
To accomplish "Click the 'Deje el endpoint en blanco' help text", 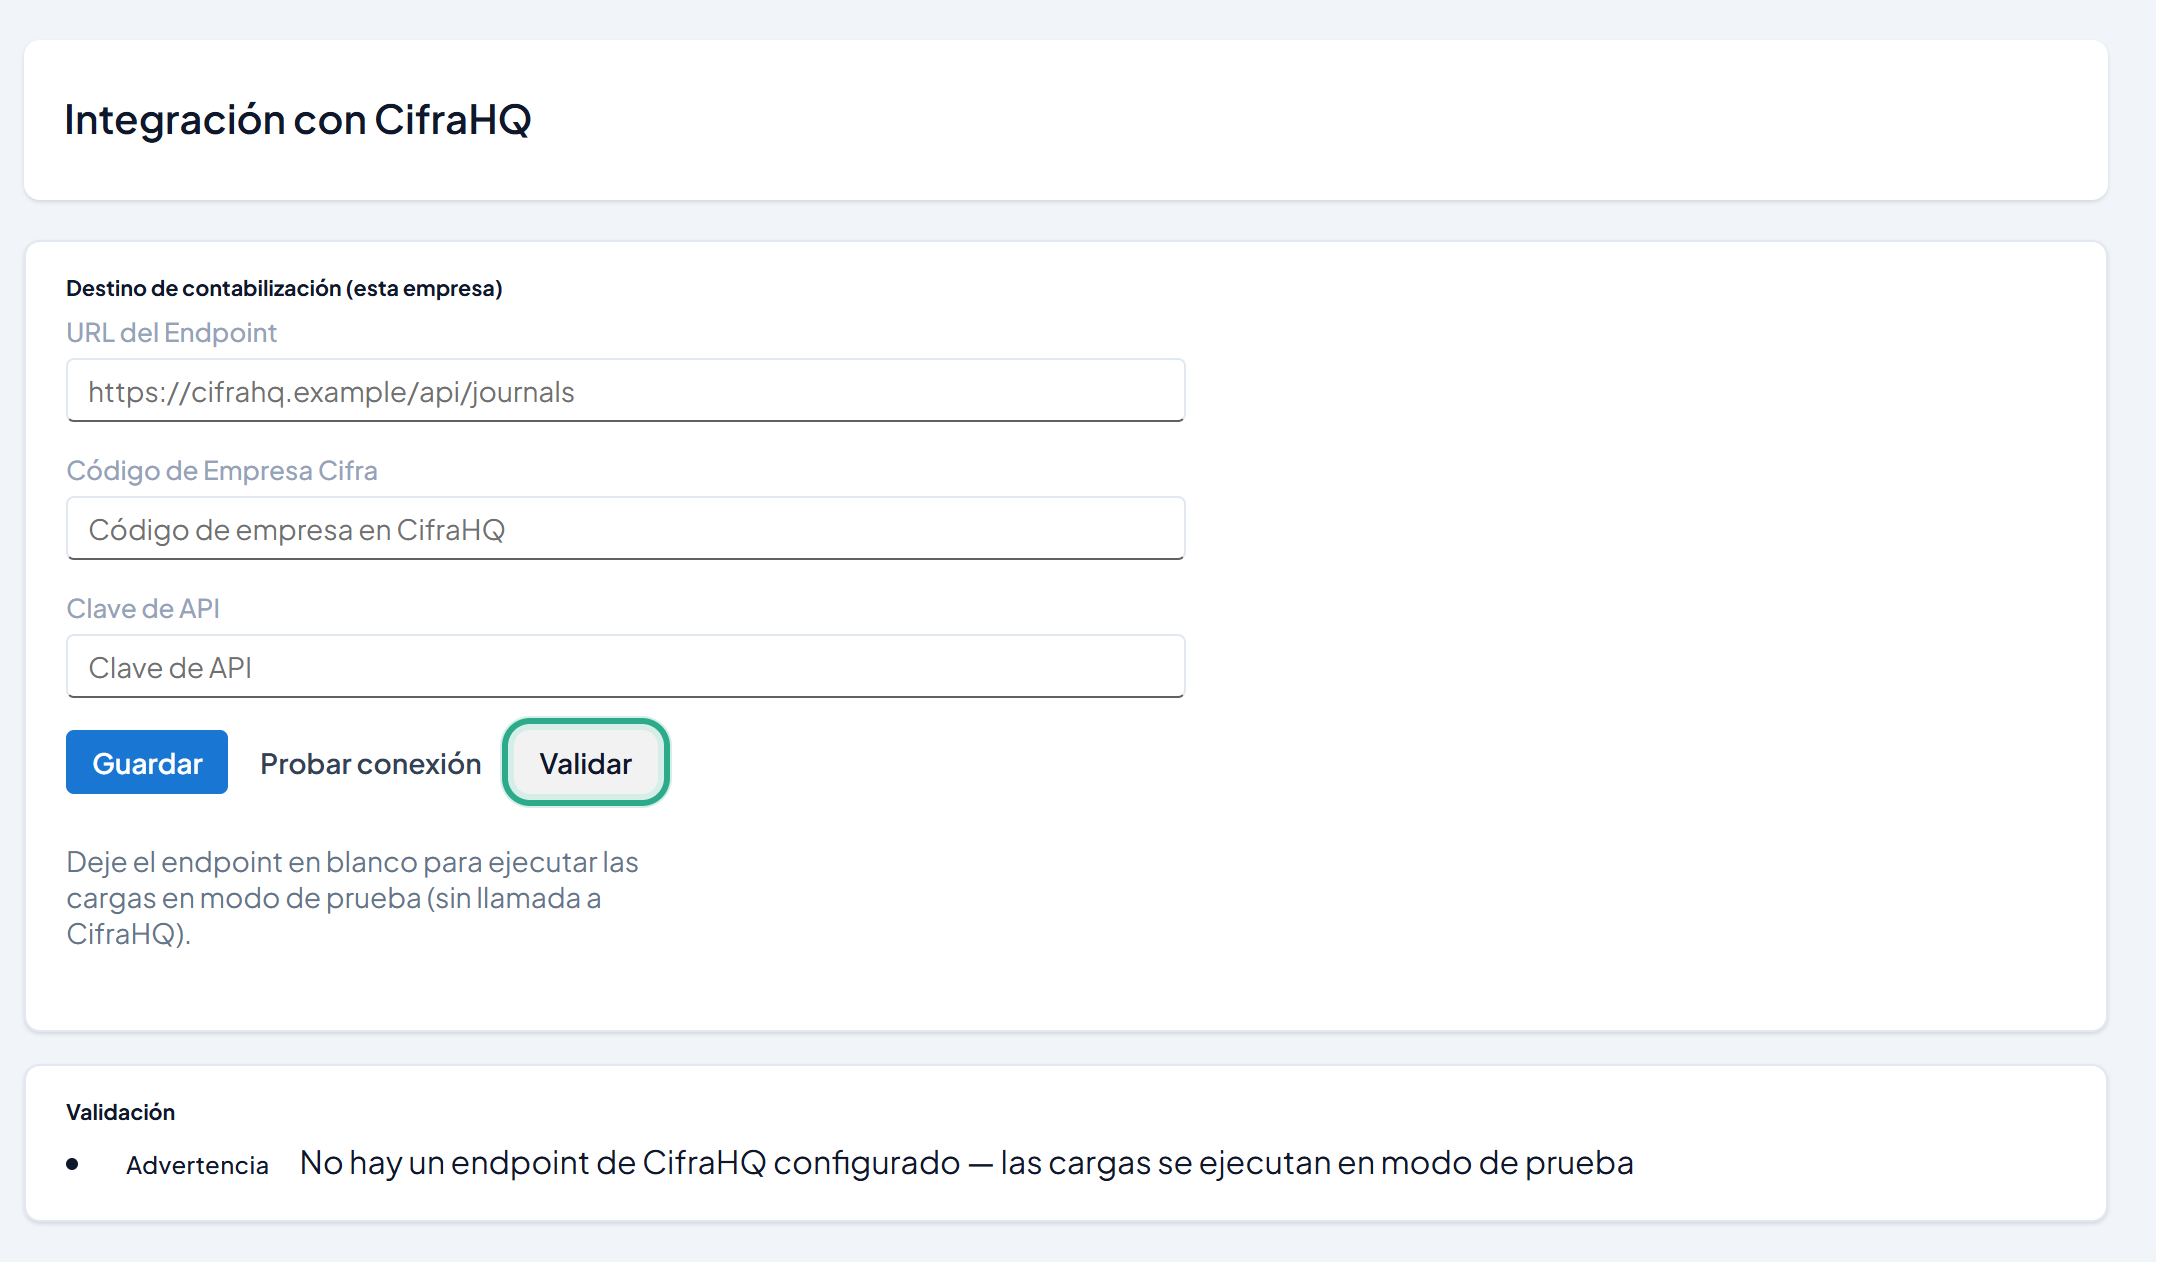I will (x=352, y=898).
